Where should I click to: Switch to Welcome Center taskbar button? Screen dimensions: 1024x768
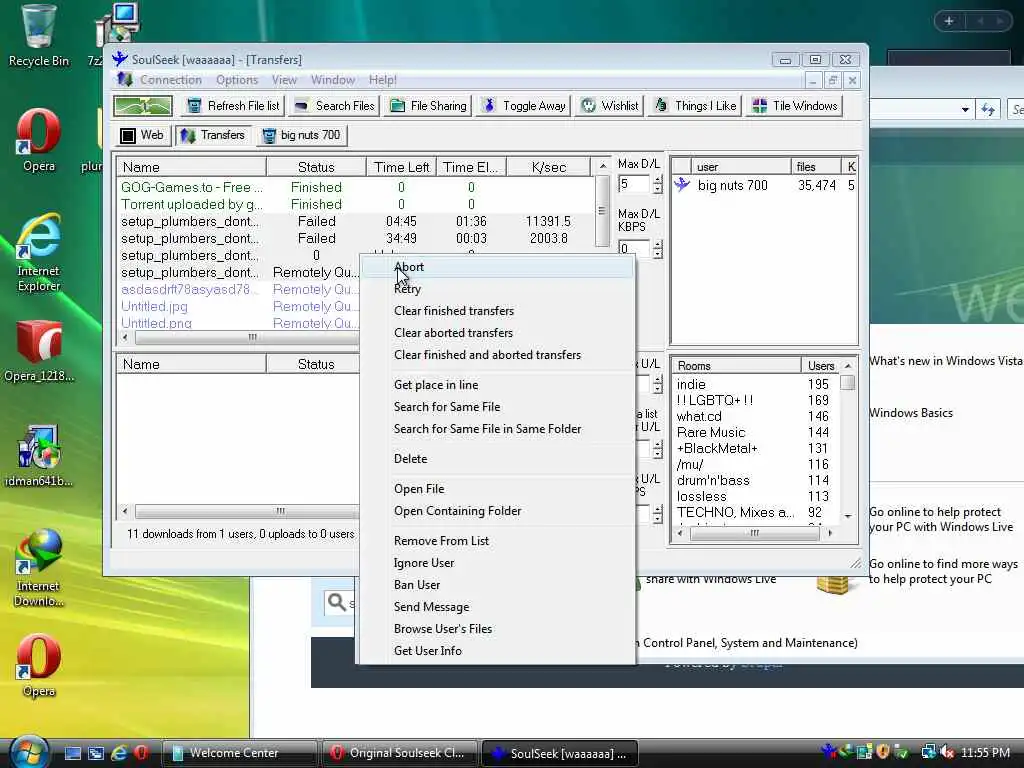pyautogui.click(x=238, y=753)
